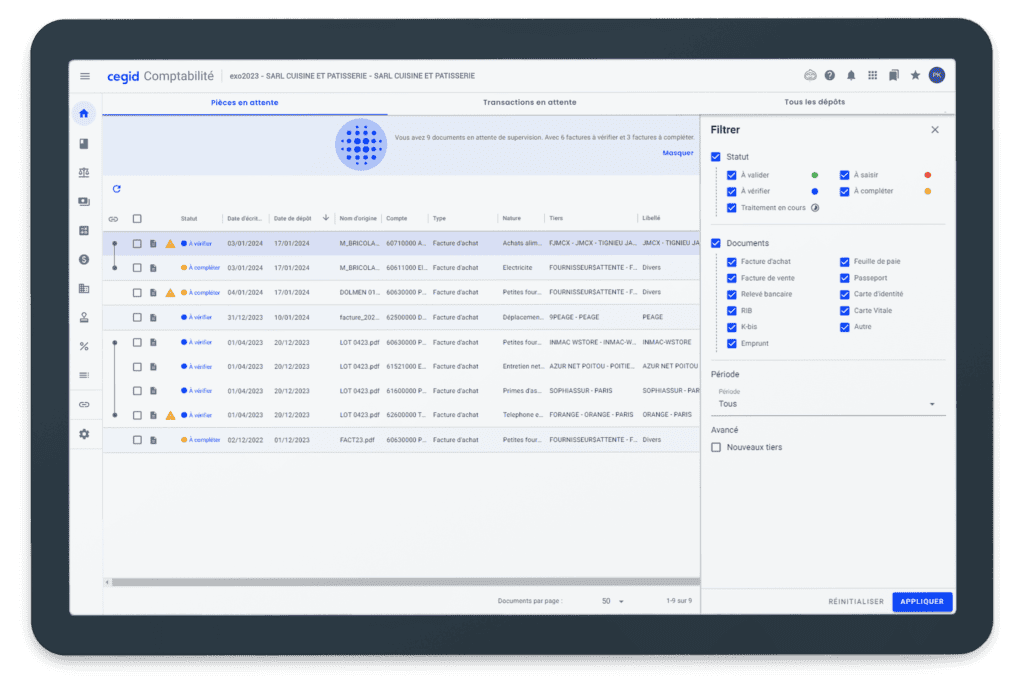This screenshot has height=676, width=1024.
Task: Click the percent icon in sidebar
Action: (x=84, y=346)
